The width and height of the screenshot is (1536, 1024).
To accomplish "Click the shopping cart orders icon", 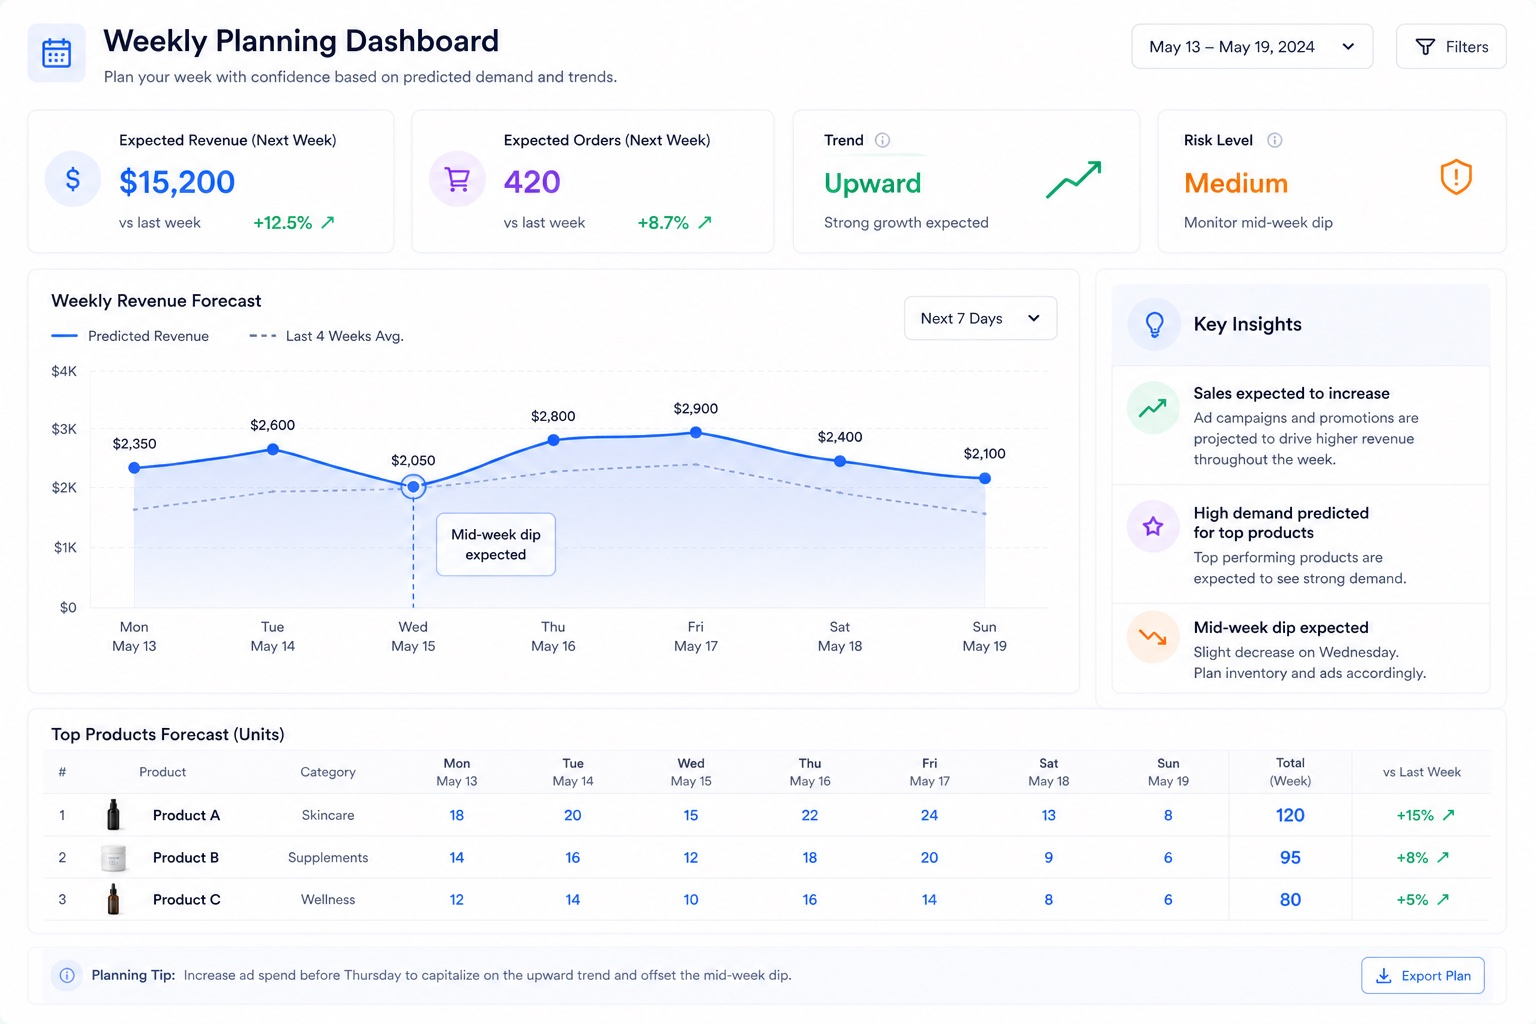I will tap(457, 179).
